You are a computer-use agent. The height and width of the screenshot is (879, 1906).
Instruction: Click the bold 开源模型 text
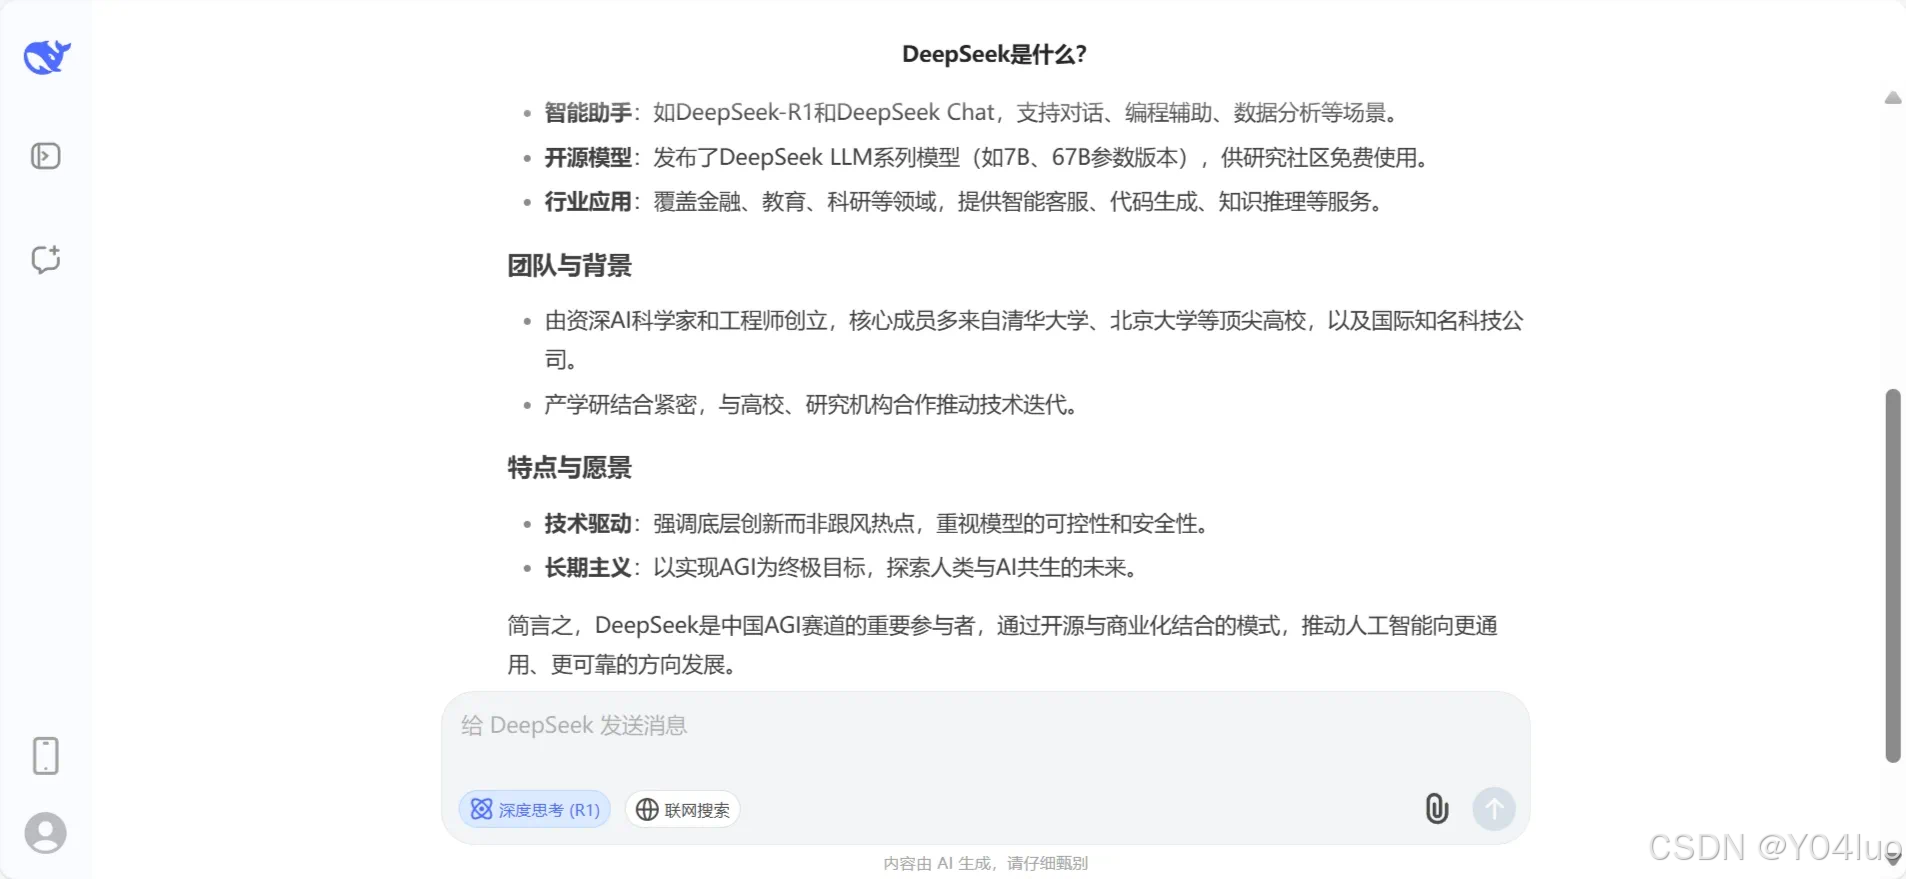coord(588,158)
